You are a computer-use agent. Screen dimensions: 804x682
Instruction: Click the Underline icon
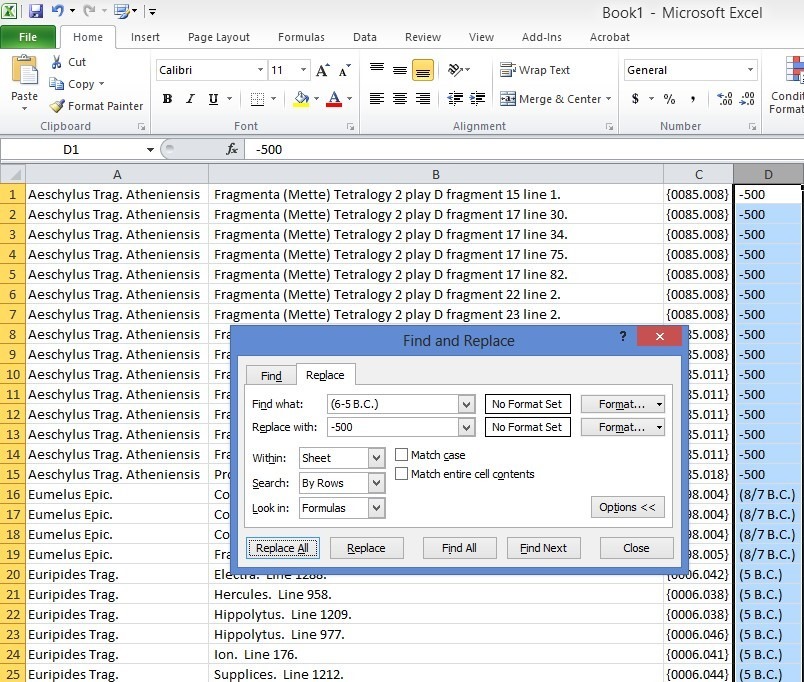point(214,99)
